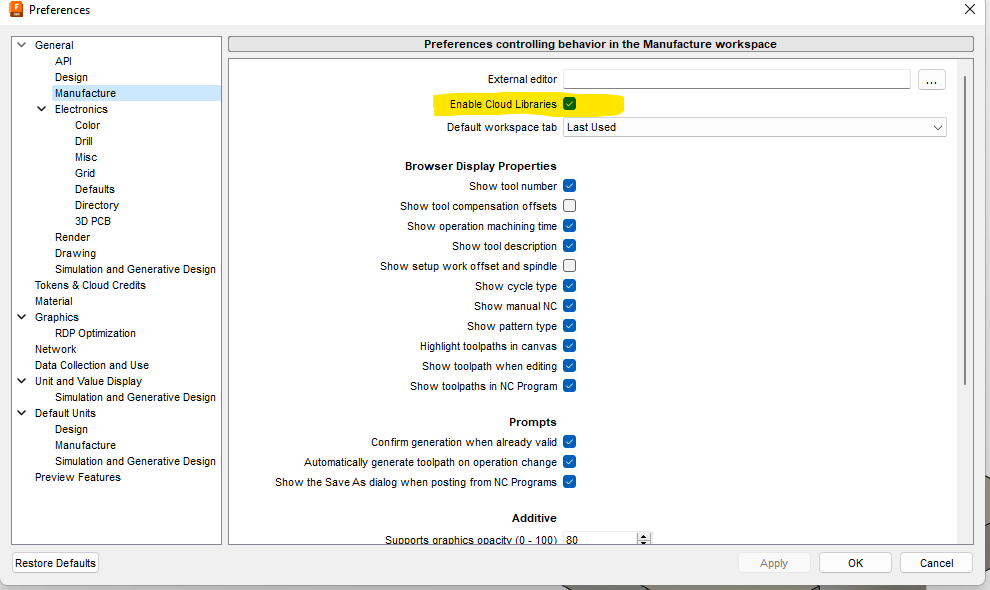The height and width of the screenshot is (590, 990).
Task: Open Misc settings under Electronics
Action: coord(86,157)
